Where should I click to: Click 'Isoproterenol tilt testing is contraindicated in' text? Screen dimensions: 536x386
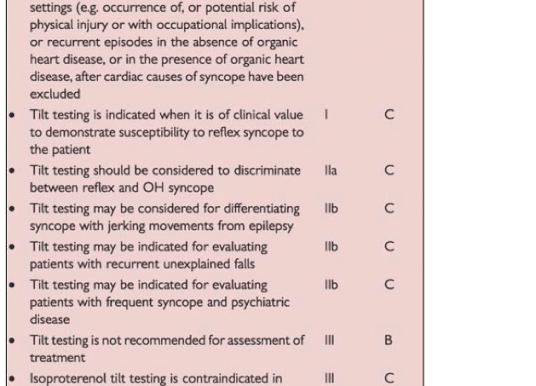click(x=156, y=379)
